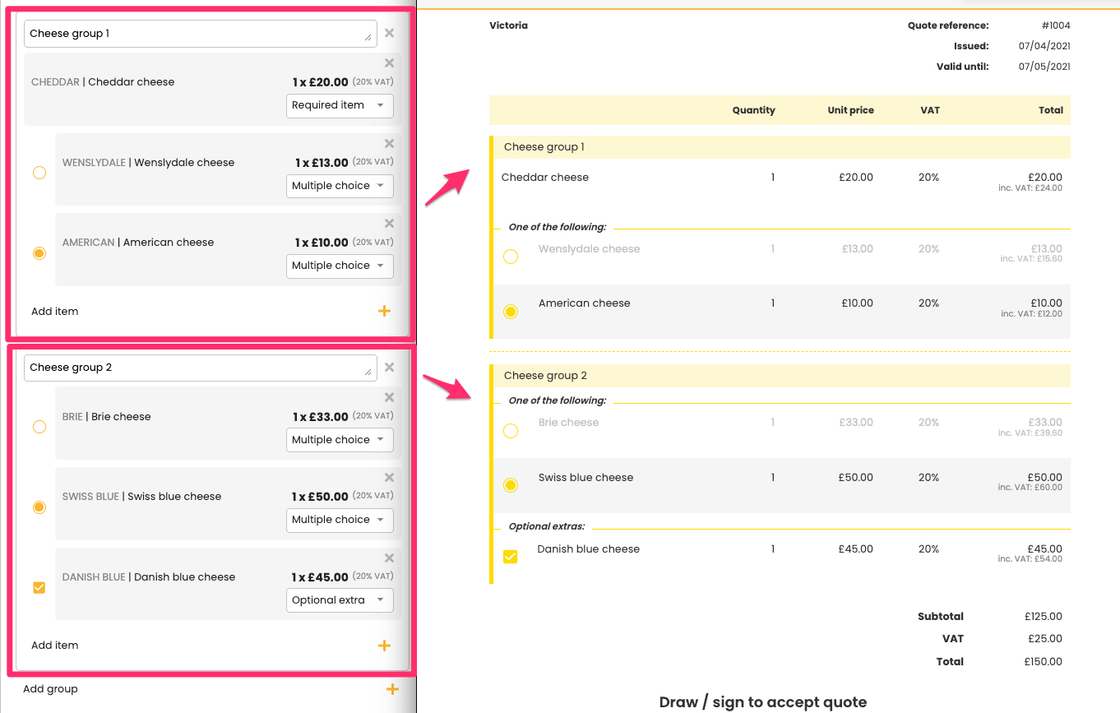This screenshot has width=1120, height=713.
Task: Untick Danish blue cheese in quote preview
Action: [x=510, y=556]
